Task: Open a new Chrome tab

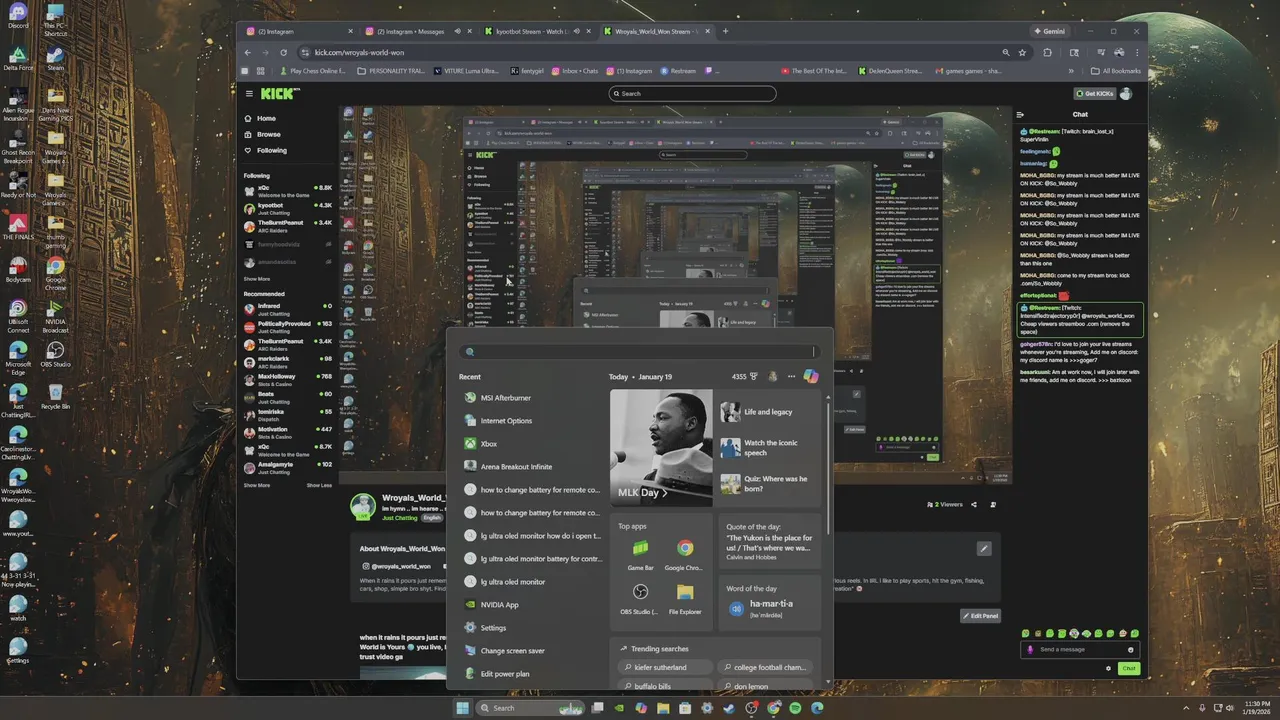Action: [x=725, y=31]
